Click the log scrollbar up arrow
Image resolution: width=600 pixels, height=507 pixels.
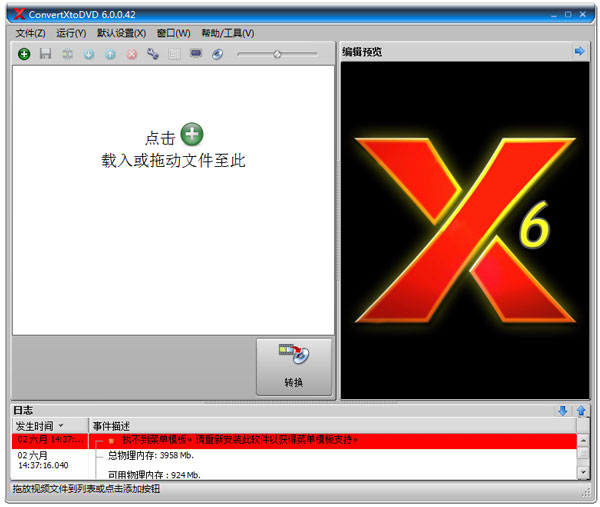[583, 440]
